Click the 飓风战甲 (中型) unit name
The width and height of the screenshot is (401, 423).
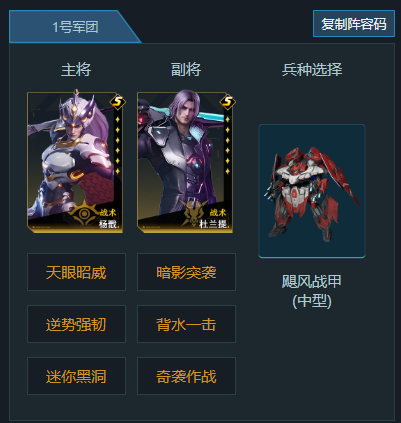[x=312, y=291]
